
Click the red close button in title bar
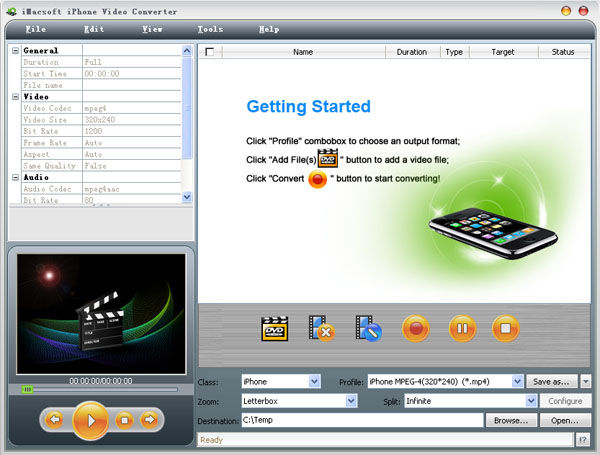click(x=583, y=11)
